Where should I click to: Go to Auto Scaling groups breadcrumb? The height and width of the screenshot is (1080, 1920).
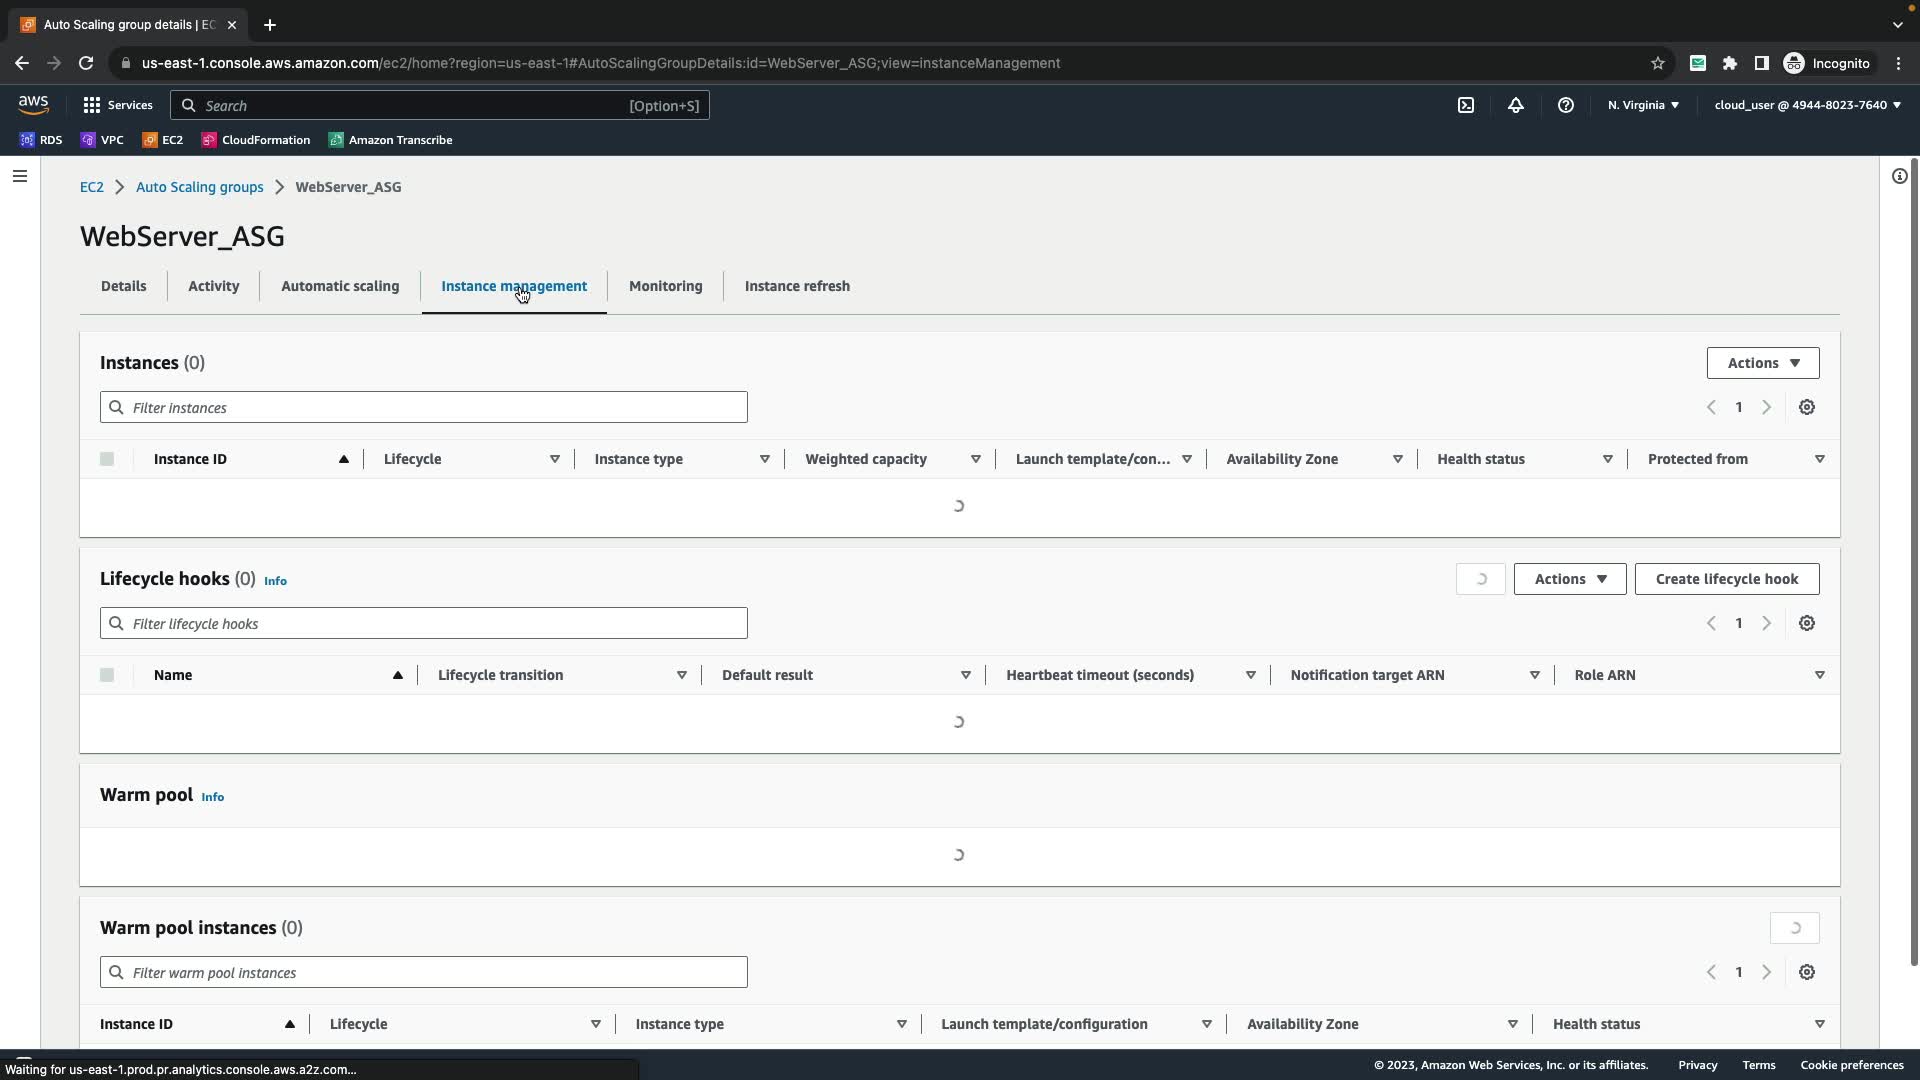200,187
